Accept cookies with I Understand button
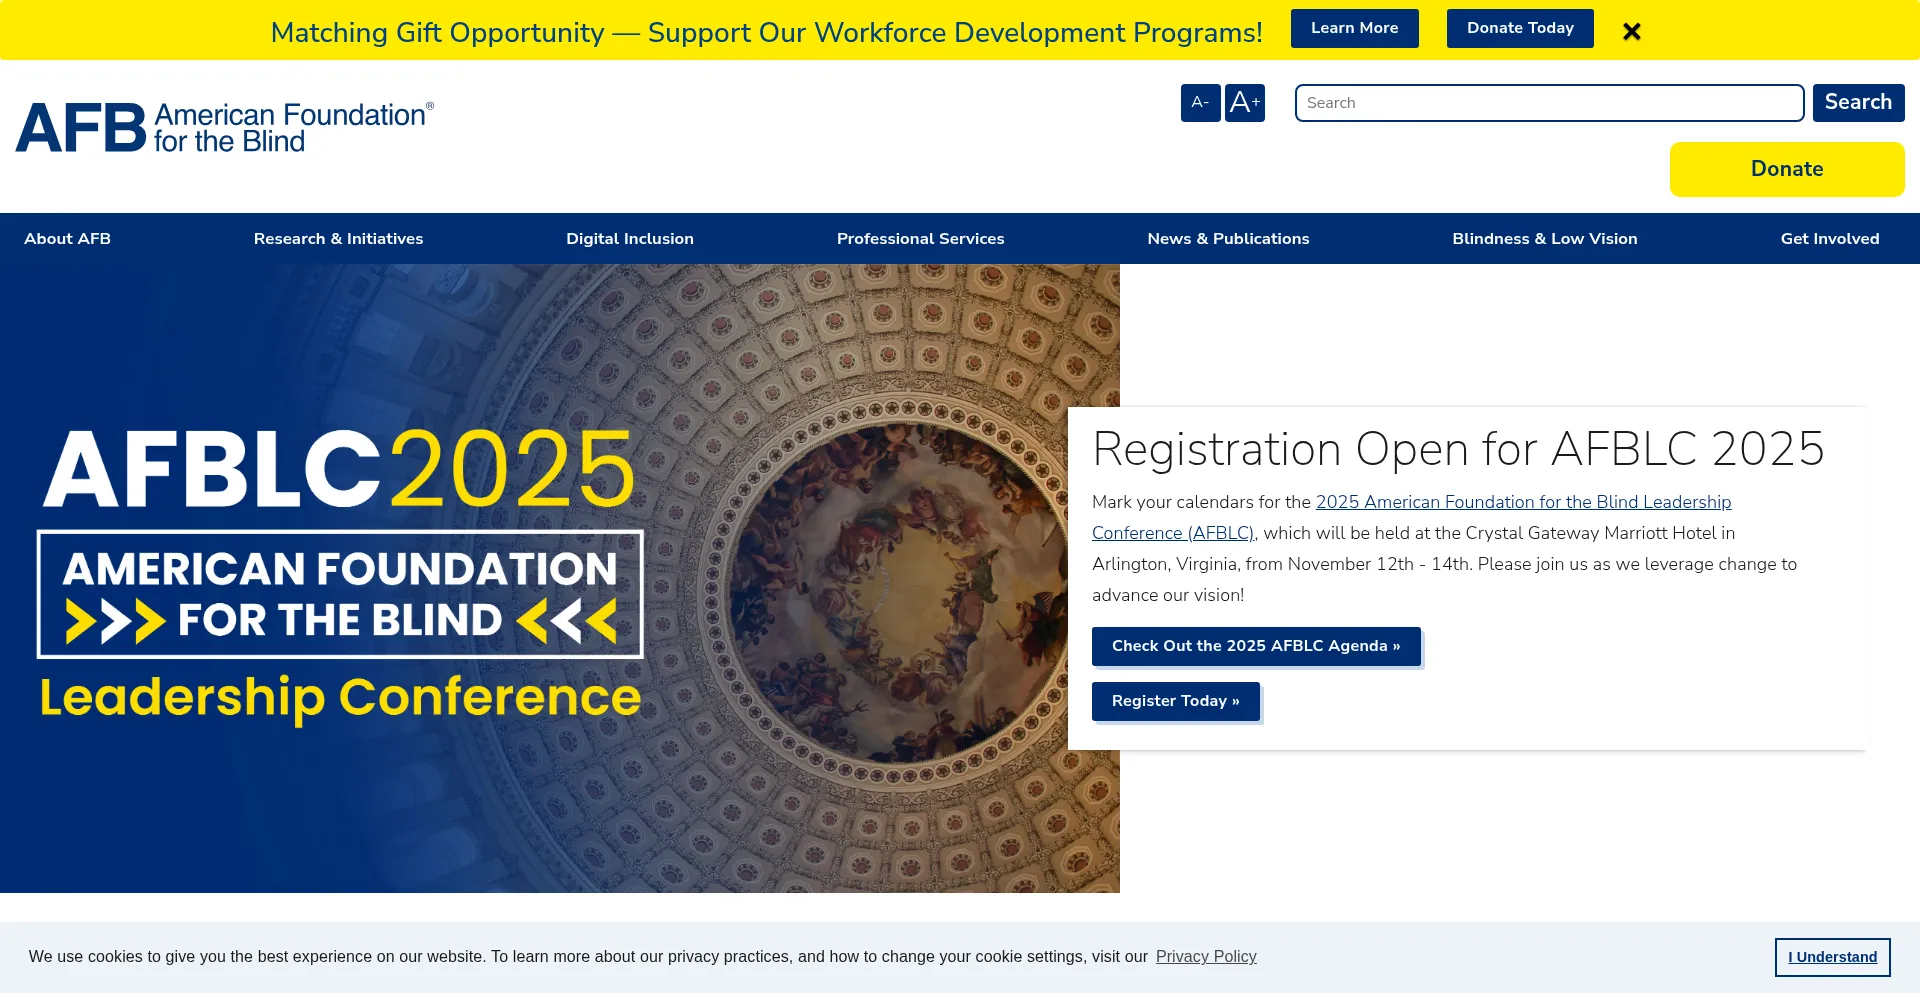The width and height of the screenshot is (1920, 993). coord(1832,957)
